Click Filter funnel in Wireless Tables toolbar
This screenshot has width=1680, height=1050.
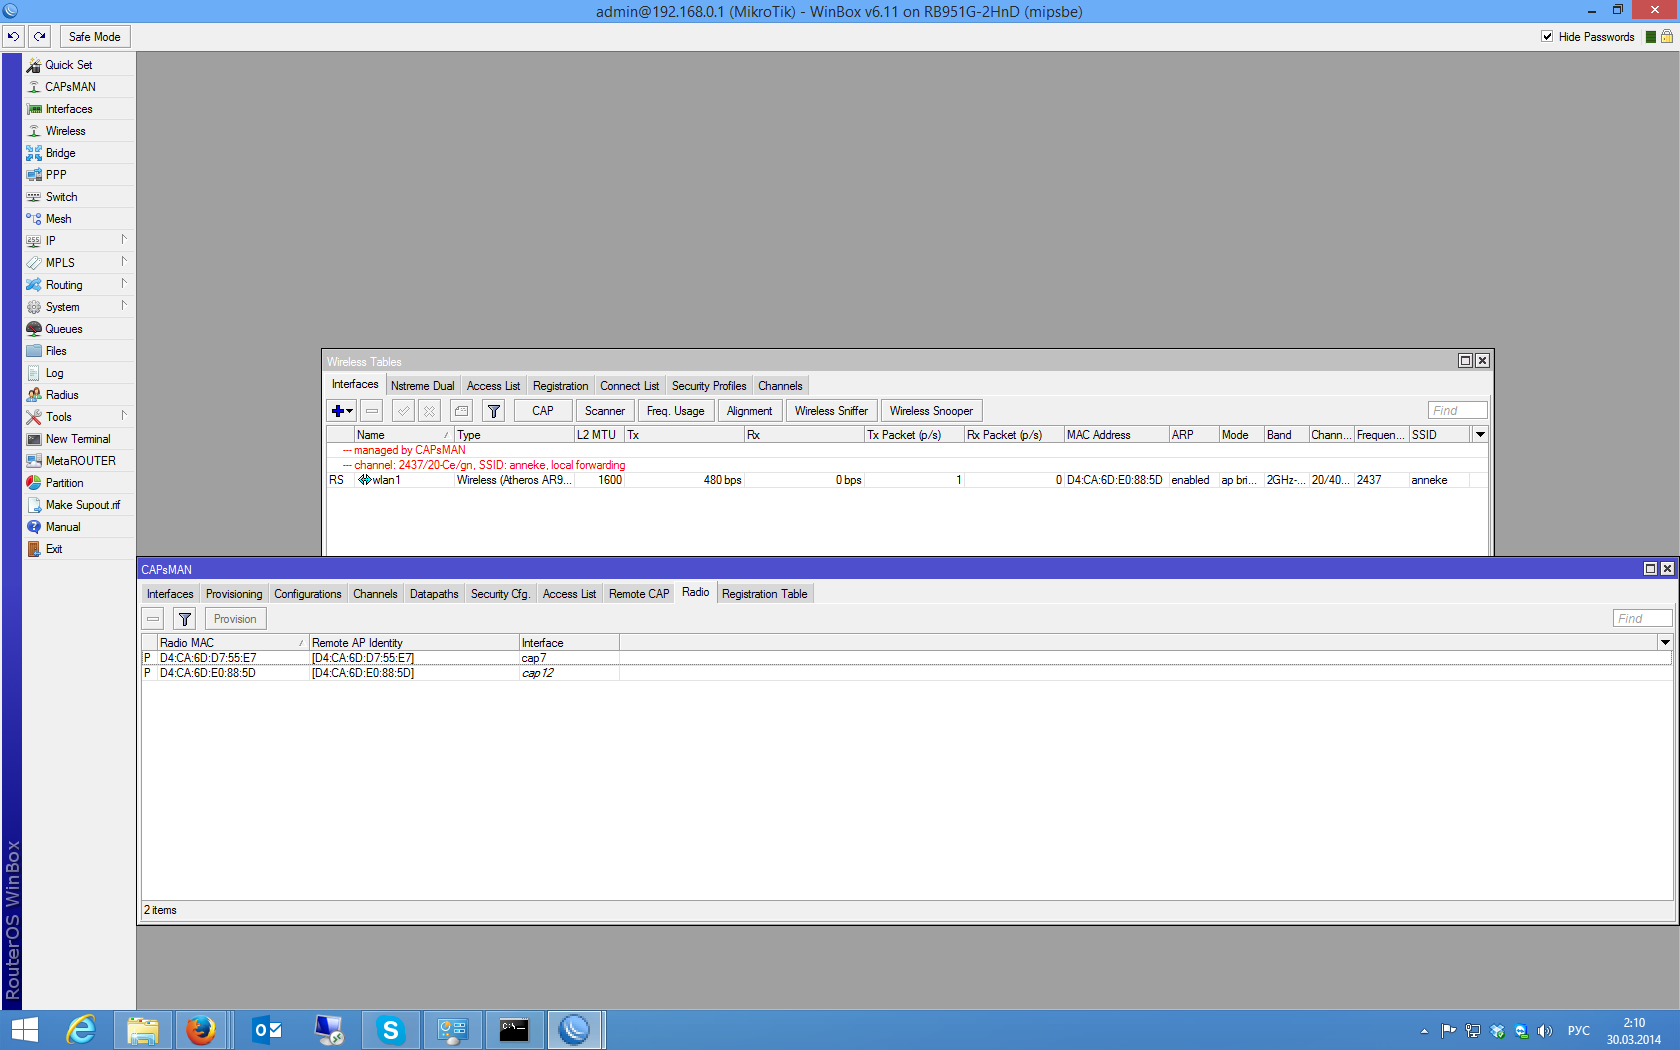[494, 411]
